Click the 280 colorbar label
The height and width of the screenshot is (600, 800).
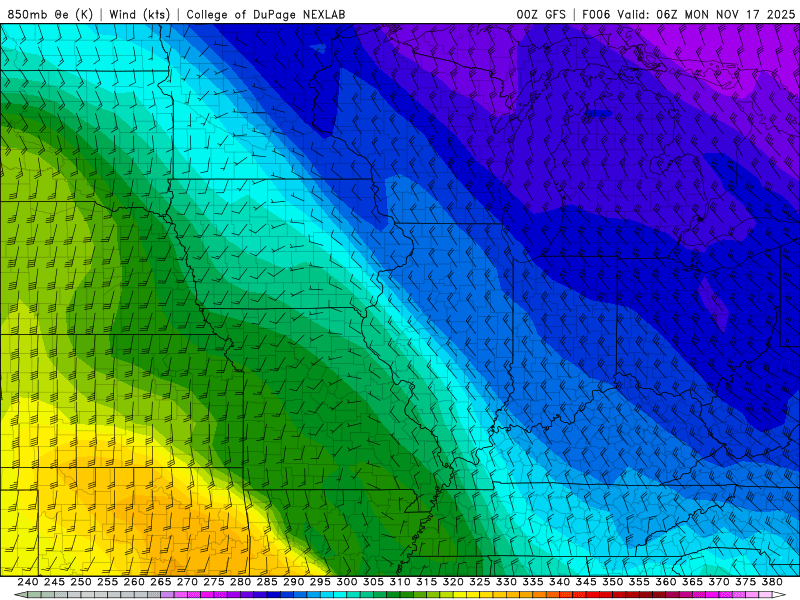pyautogui.click(x=240, y=582)
